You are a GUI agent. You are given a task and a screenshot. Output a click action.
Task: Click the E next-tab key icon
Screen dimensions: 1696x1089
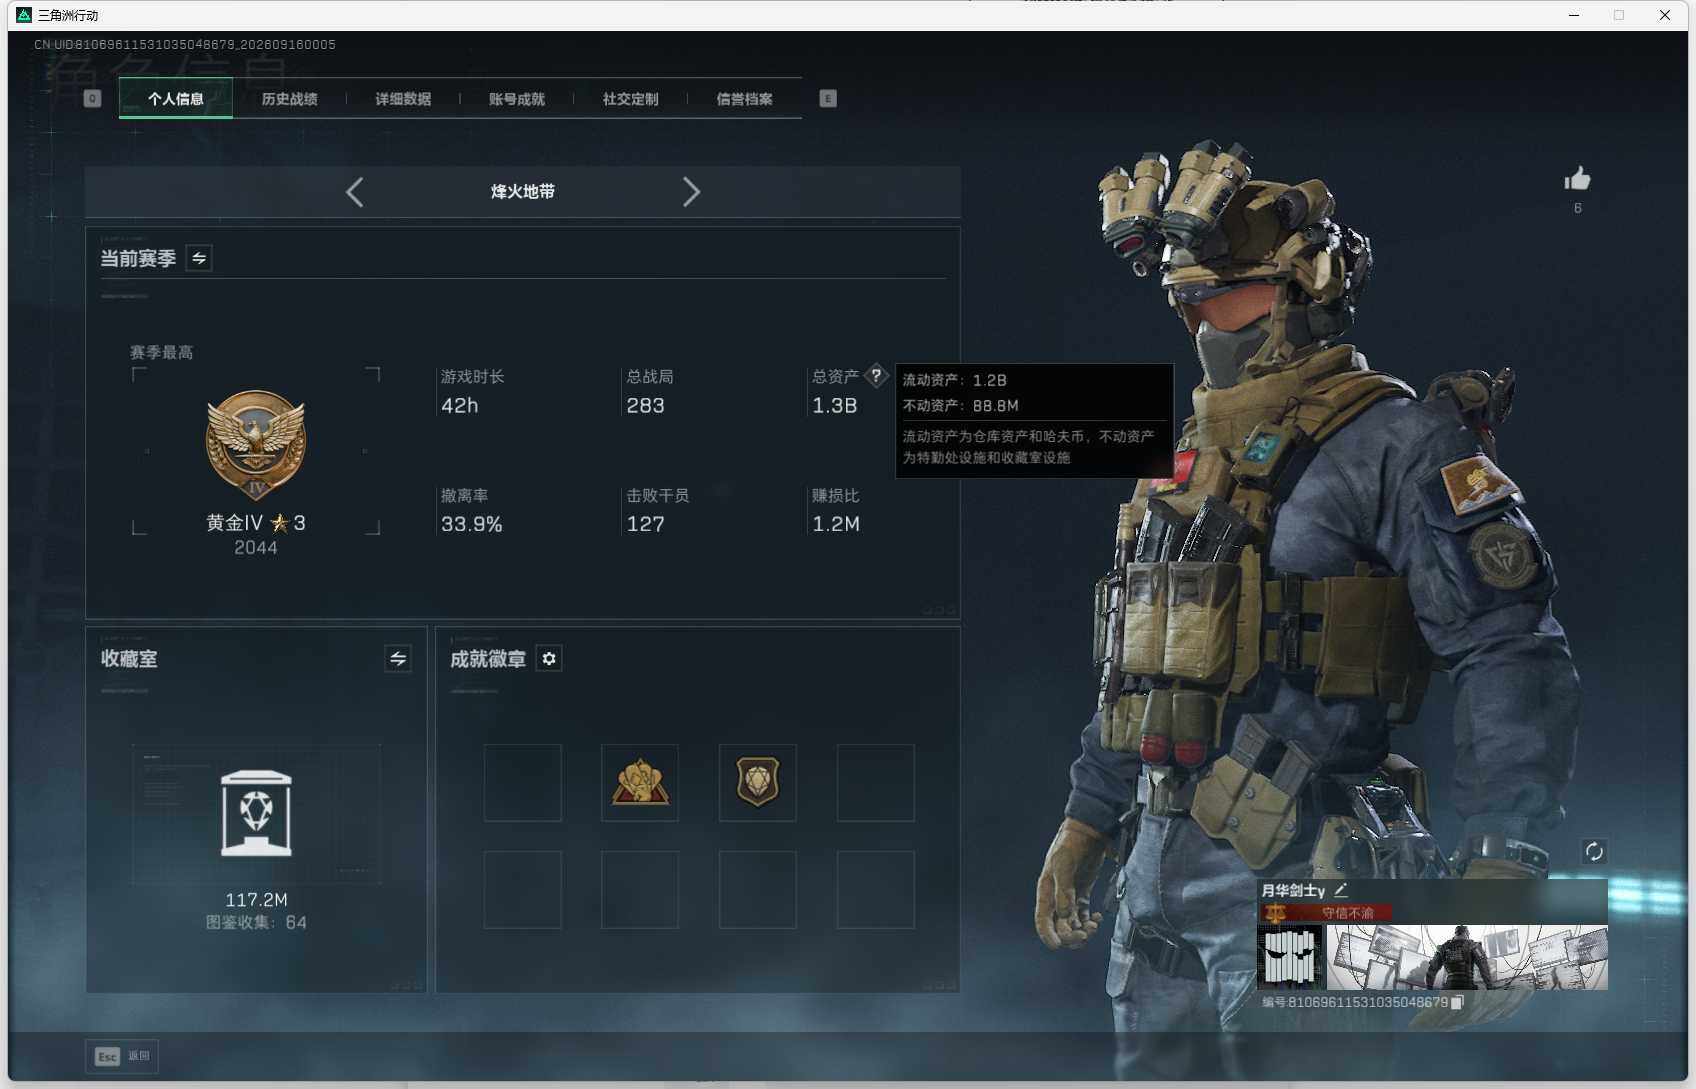[x=828, y=98]
